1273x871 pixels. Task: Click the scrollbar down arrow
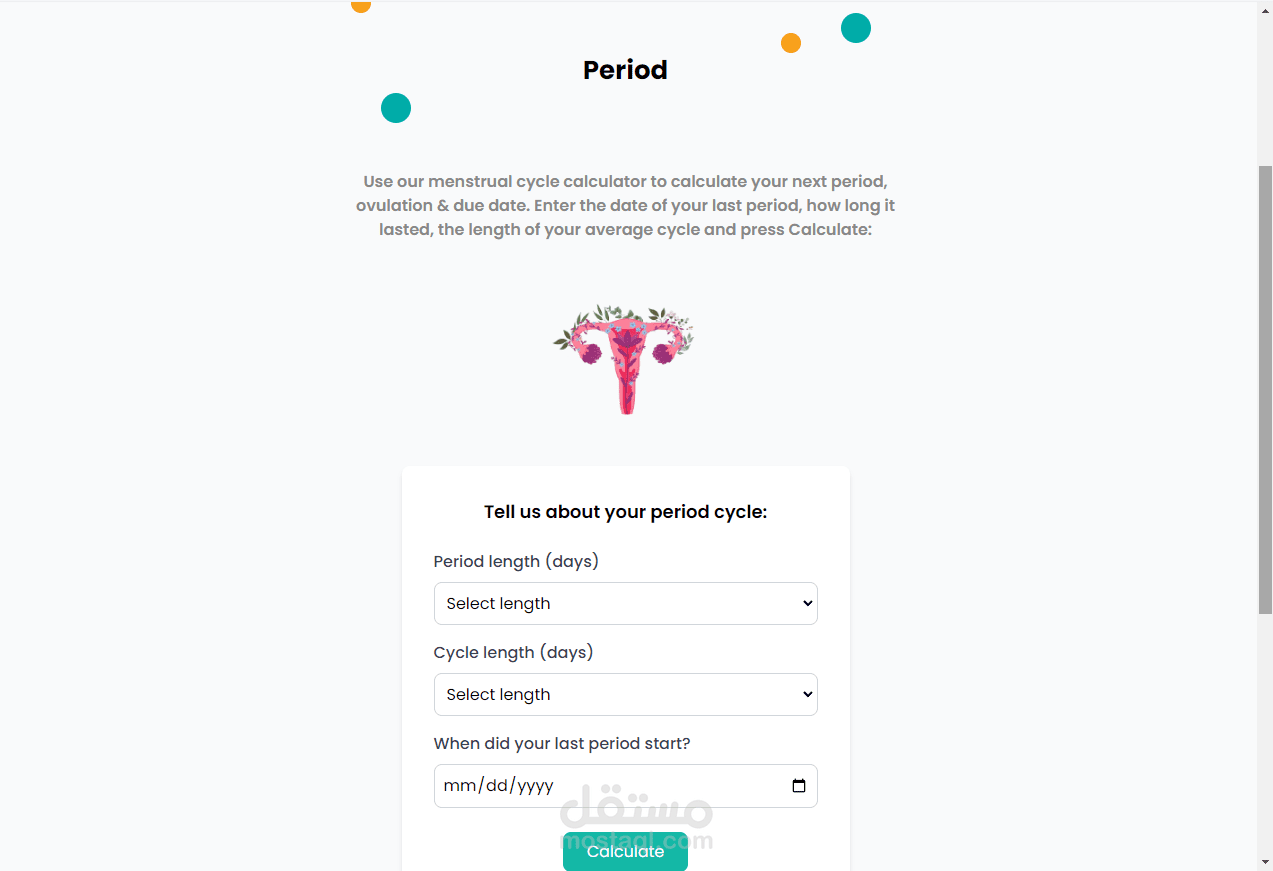click(1265, 861)
